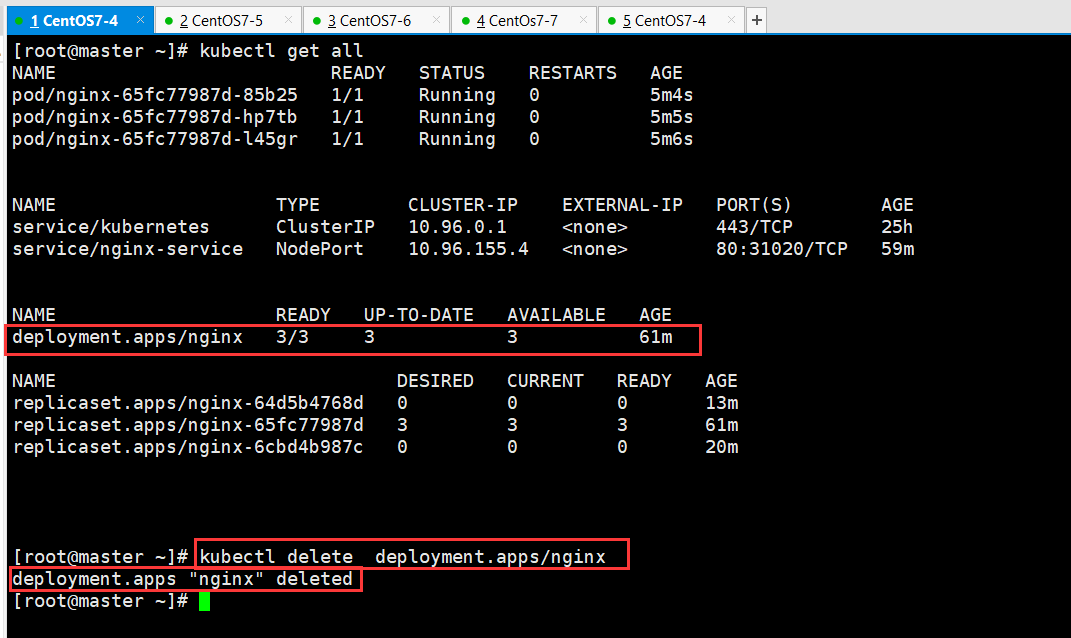The height and width of the screenshot is (638, 1071).
Task: Click the RESTARTS column header
Action: [x=572, y=73]
